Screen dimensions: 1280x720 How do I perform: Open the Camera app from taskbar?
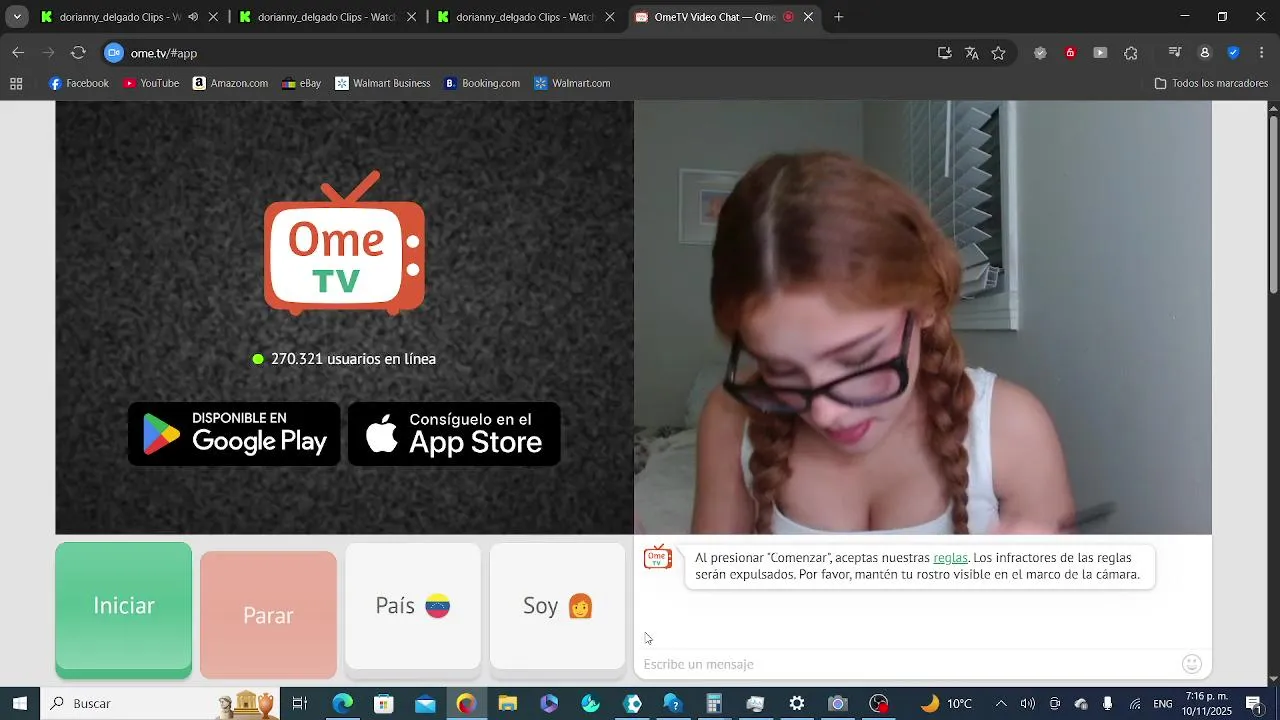(x=838, y=703)
